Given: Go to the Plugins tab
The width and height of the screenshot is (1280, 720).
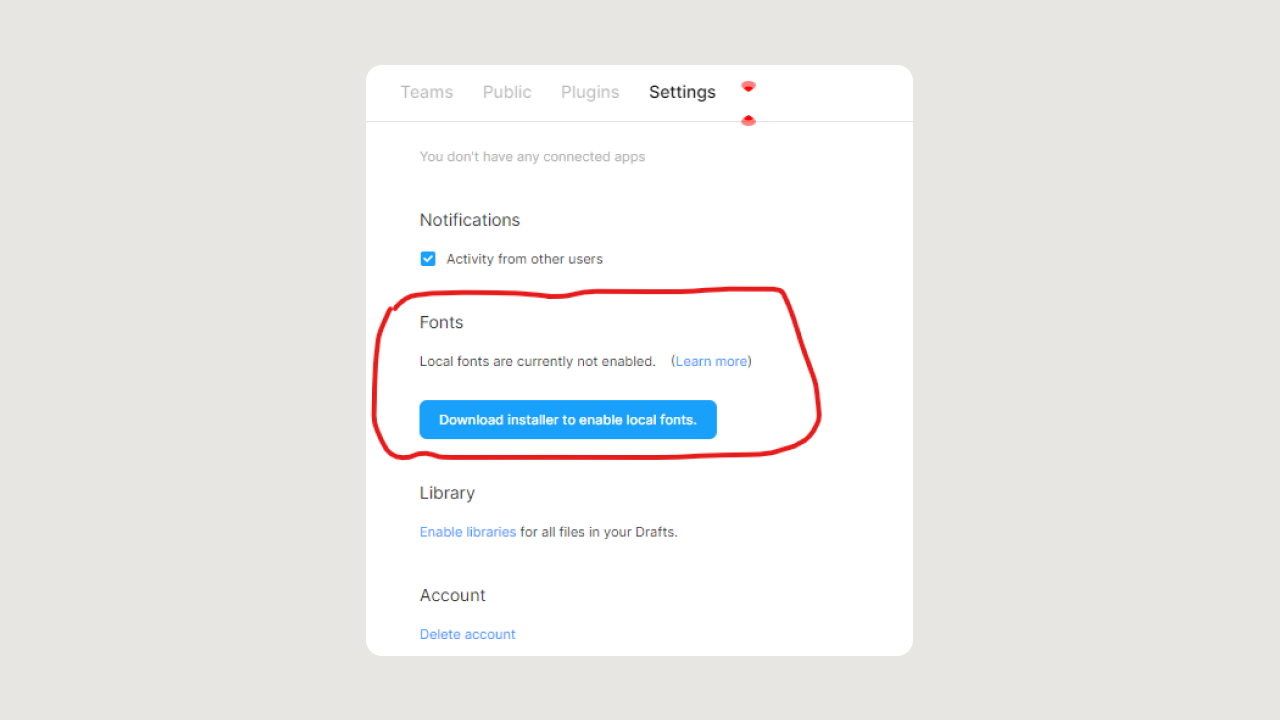Looking at the screenshot, I should click(x=590, y=92).
